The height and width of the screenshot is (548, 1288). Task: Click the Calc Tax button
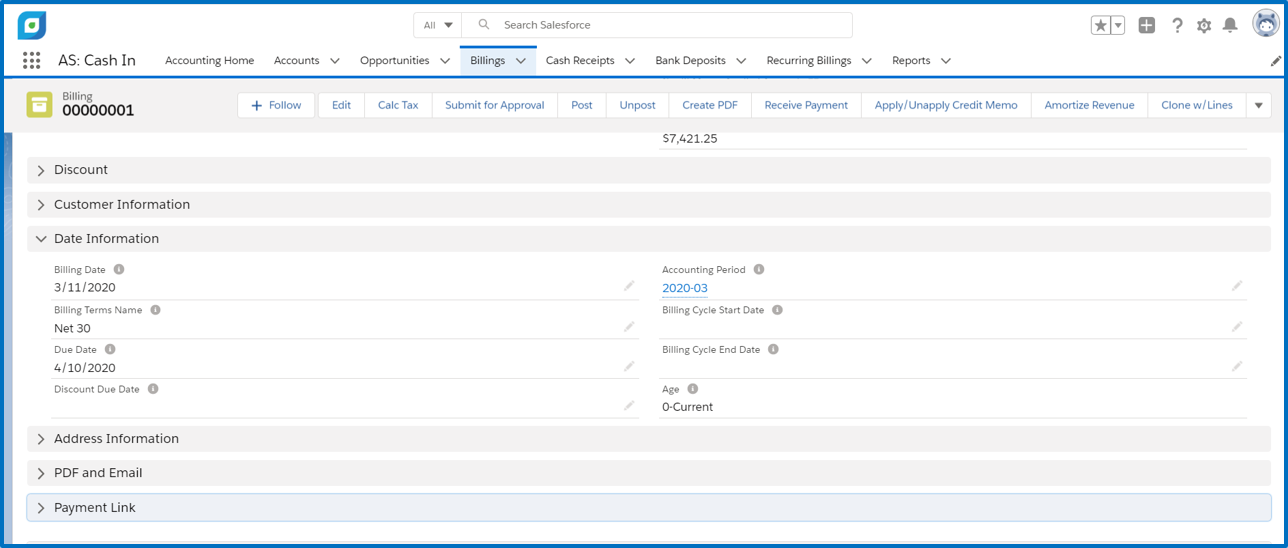[398, 105]
